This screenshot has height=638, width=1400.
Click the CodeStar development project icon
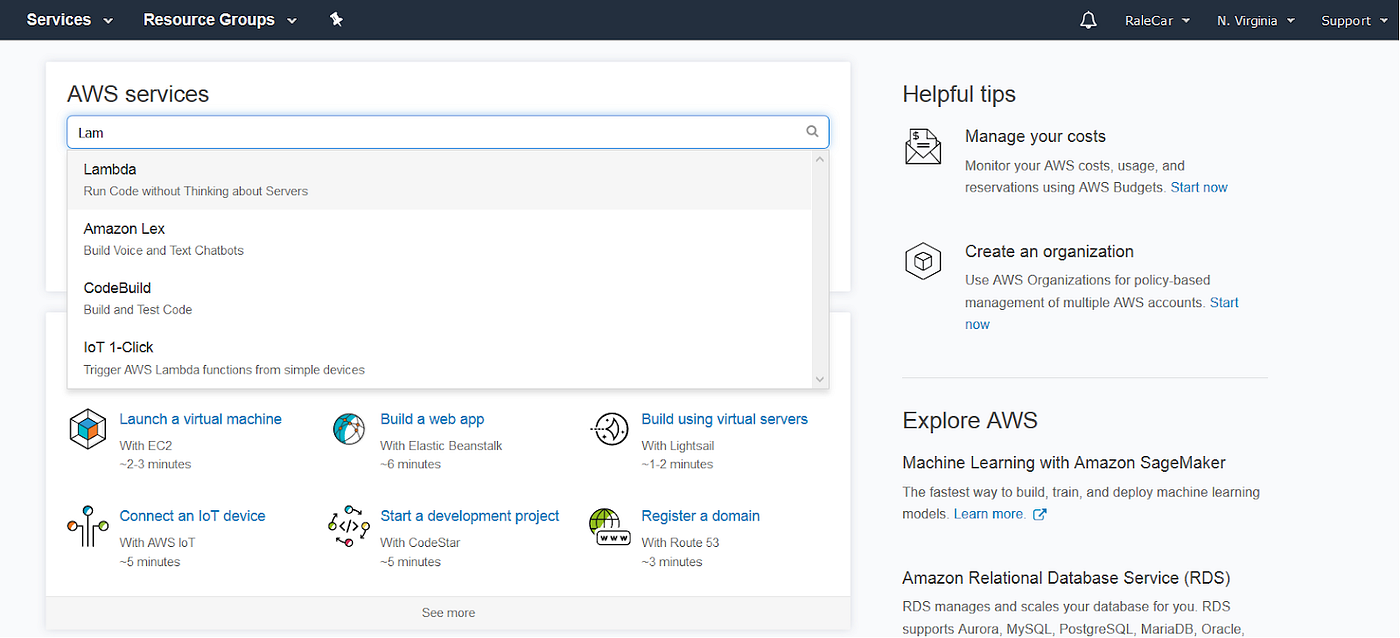(349, 526)
